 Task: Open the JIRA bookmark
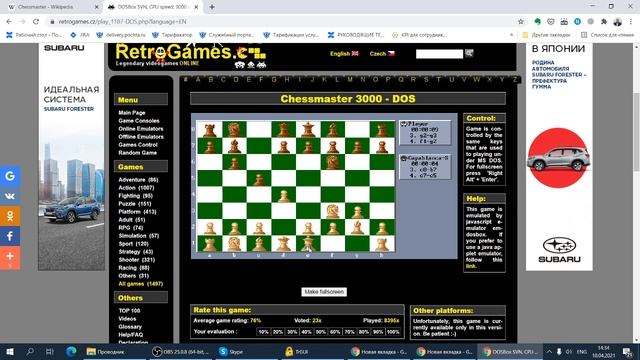[80, 35]
